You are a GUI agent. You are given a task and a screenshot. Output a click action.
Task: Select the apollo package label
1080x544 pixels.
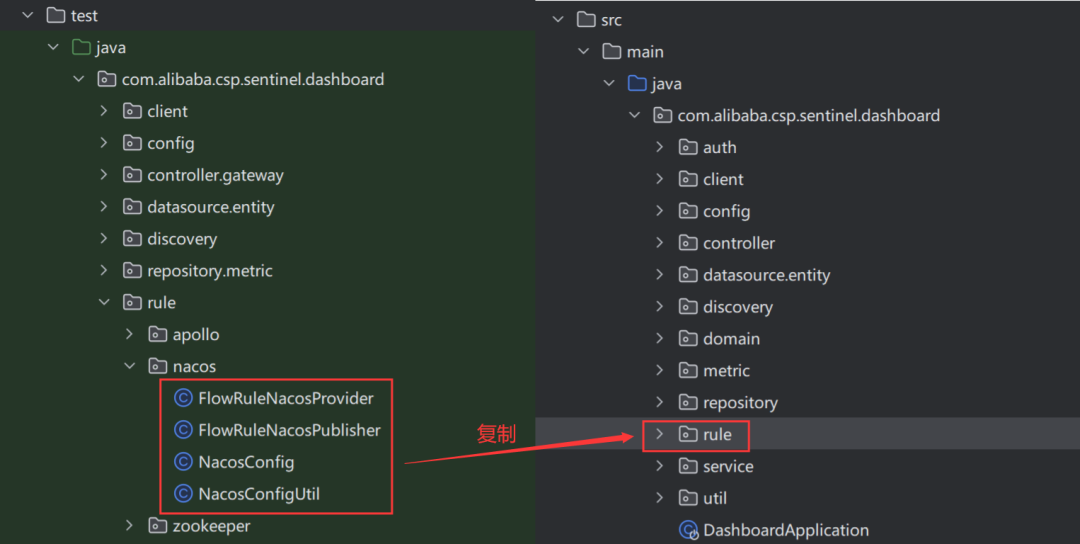(196, 335)
